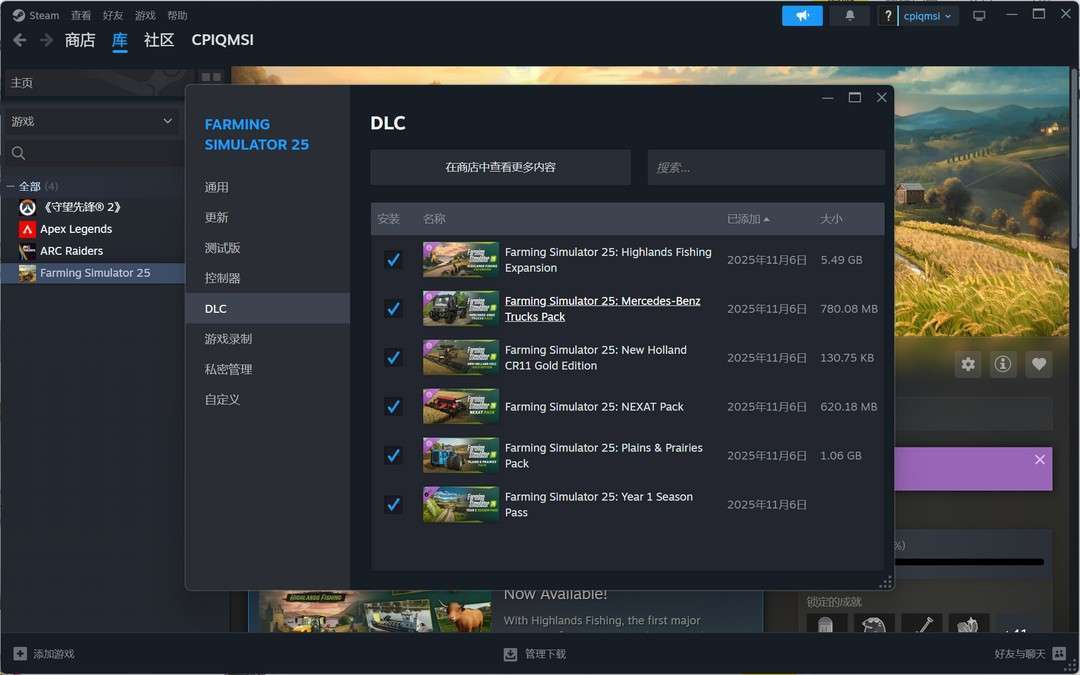Click the favorite heart icon
Viewport: 1080px width, 675px height.
click(x=1039, y=364)
